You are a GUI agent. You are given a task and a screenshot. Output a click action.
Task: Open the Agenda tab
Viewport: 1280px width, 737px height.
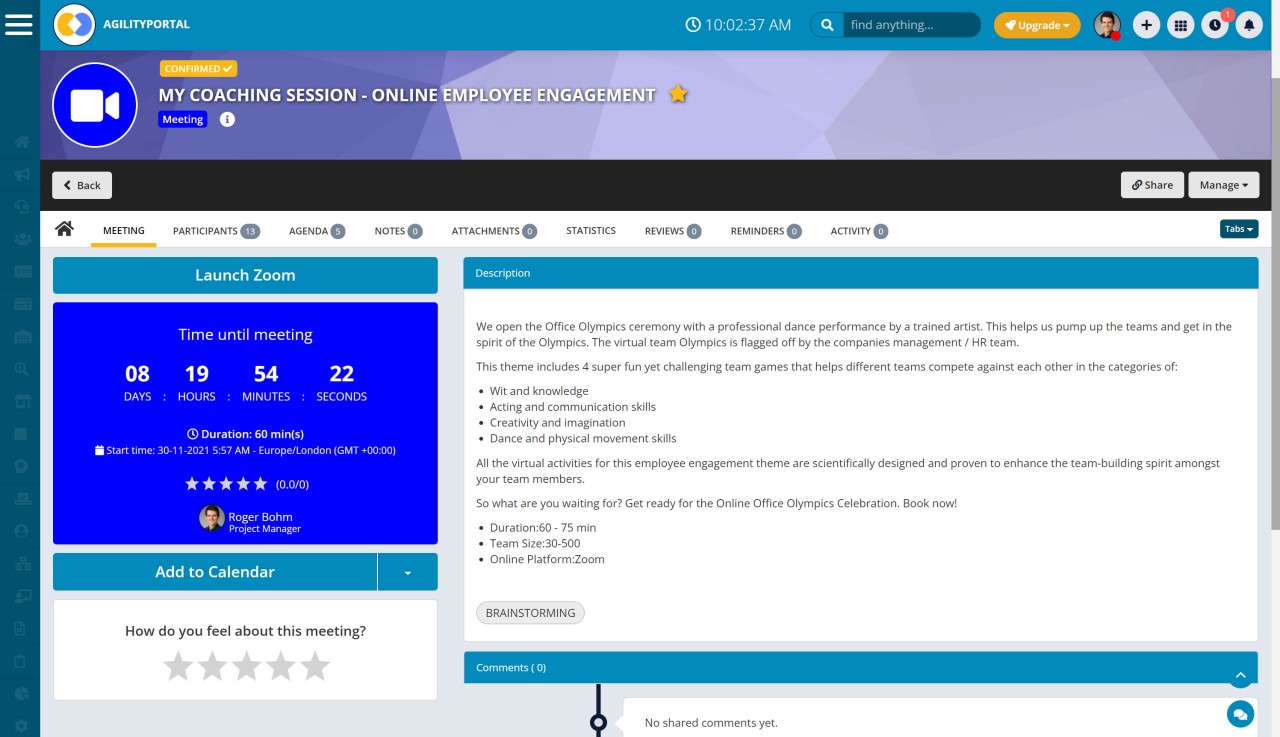tap(316, 231)
